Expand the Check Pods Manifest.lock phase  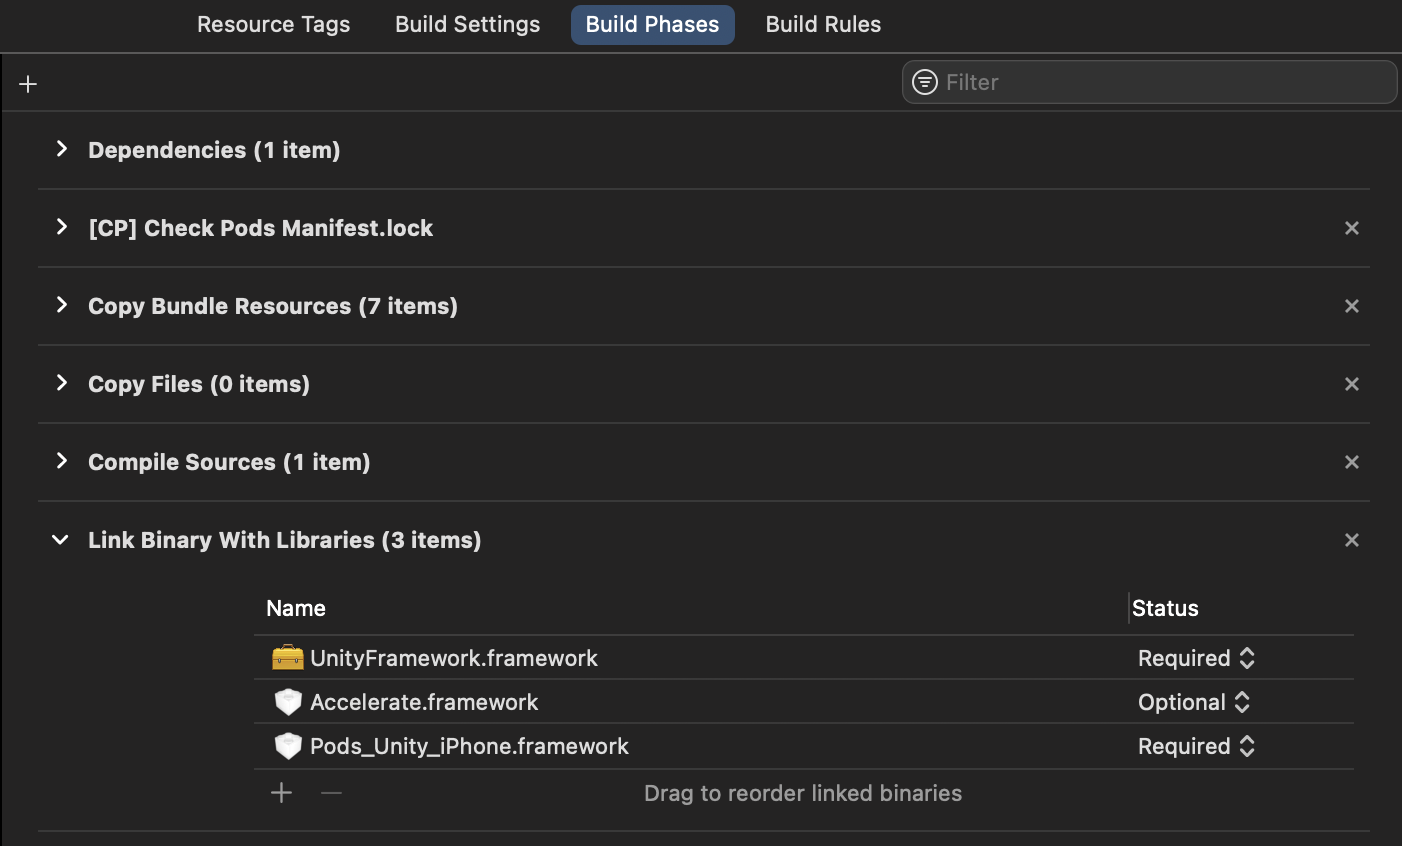62,227
